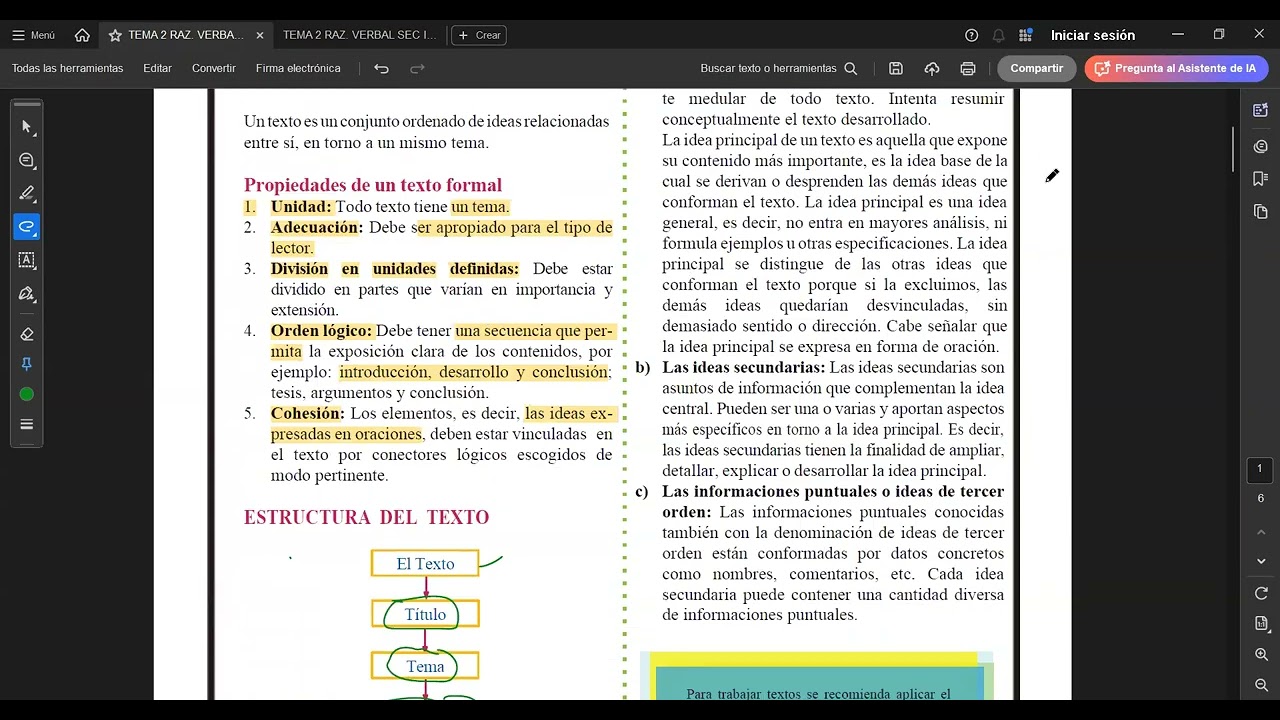Click the Tema flowchart box
This screenshot has height=720, width=1280.
coord(425,666)
